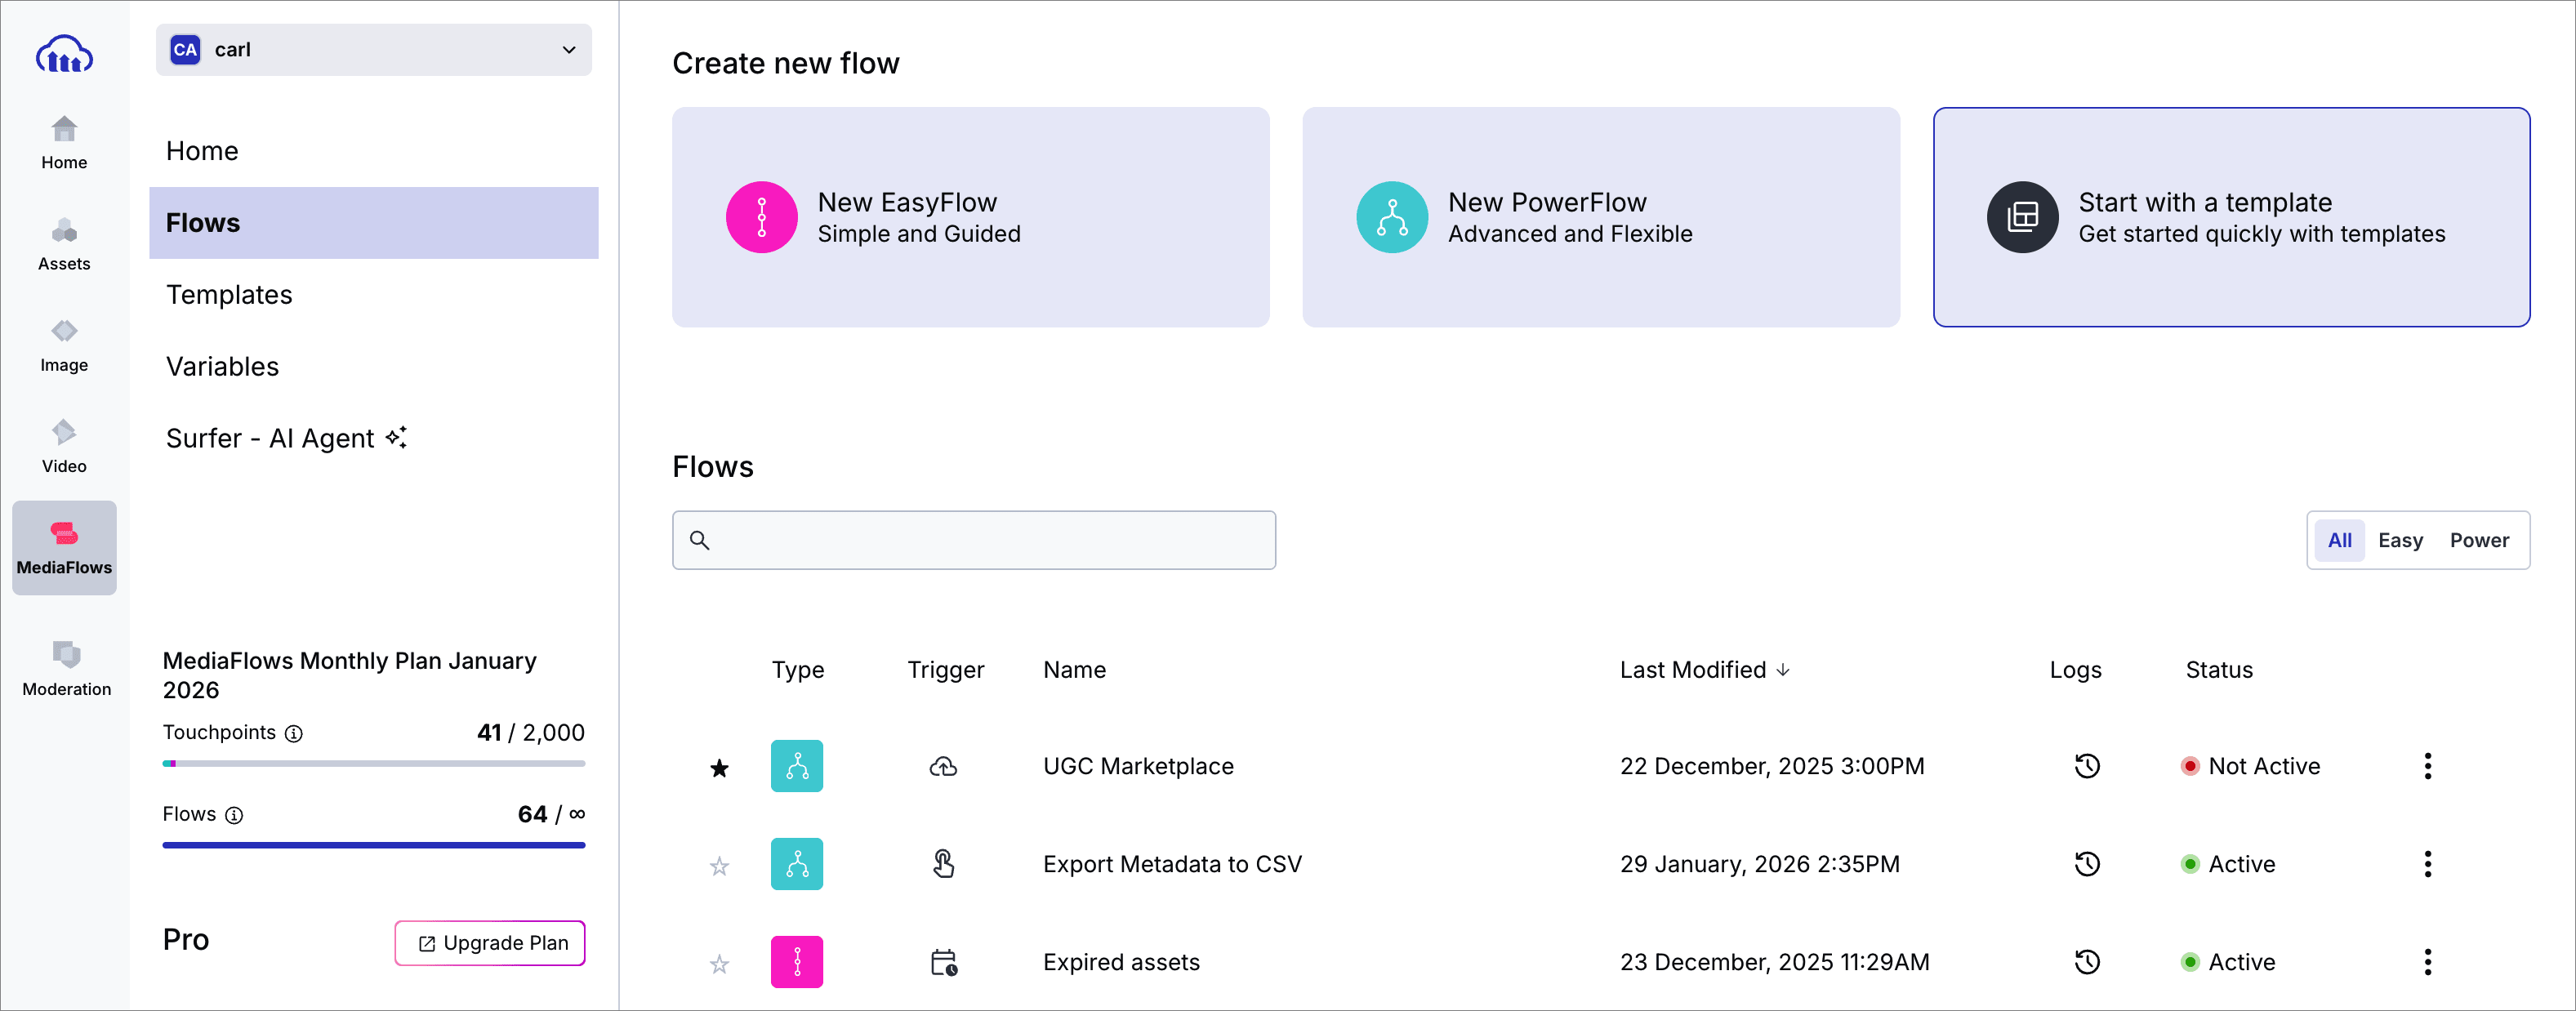Open the Assets section in sidebar
The width and height of the screenshot is (2576, 1011).
(64, 244)
